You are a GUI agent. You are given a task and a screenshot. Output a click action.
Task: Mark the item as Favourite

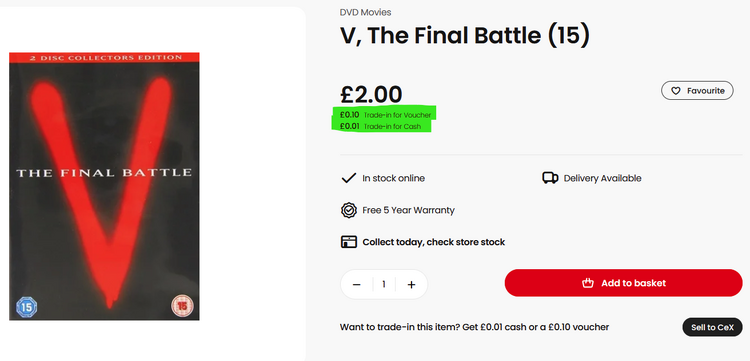click(697, 91)
